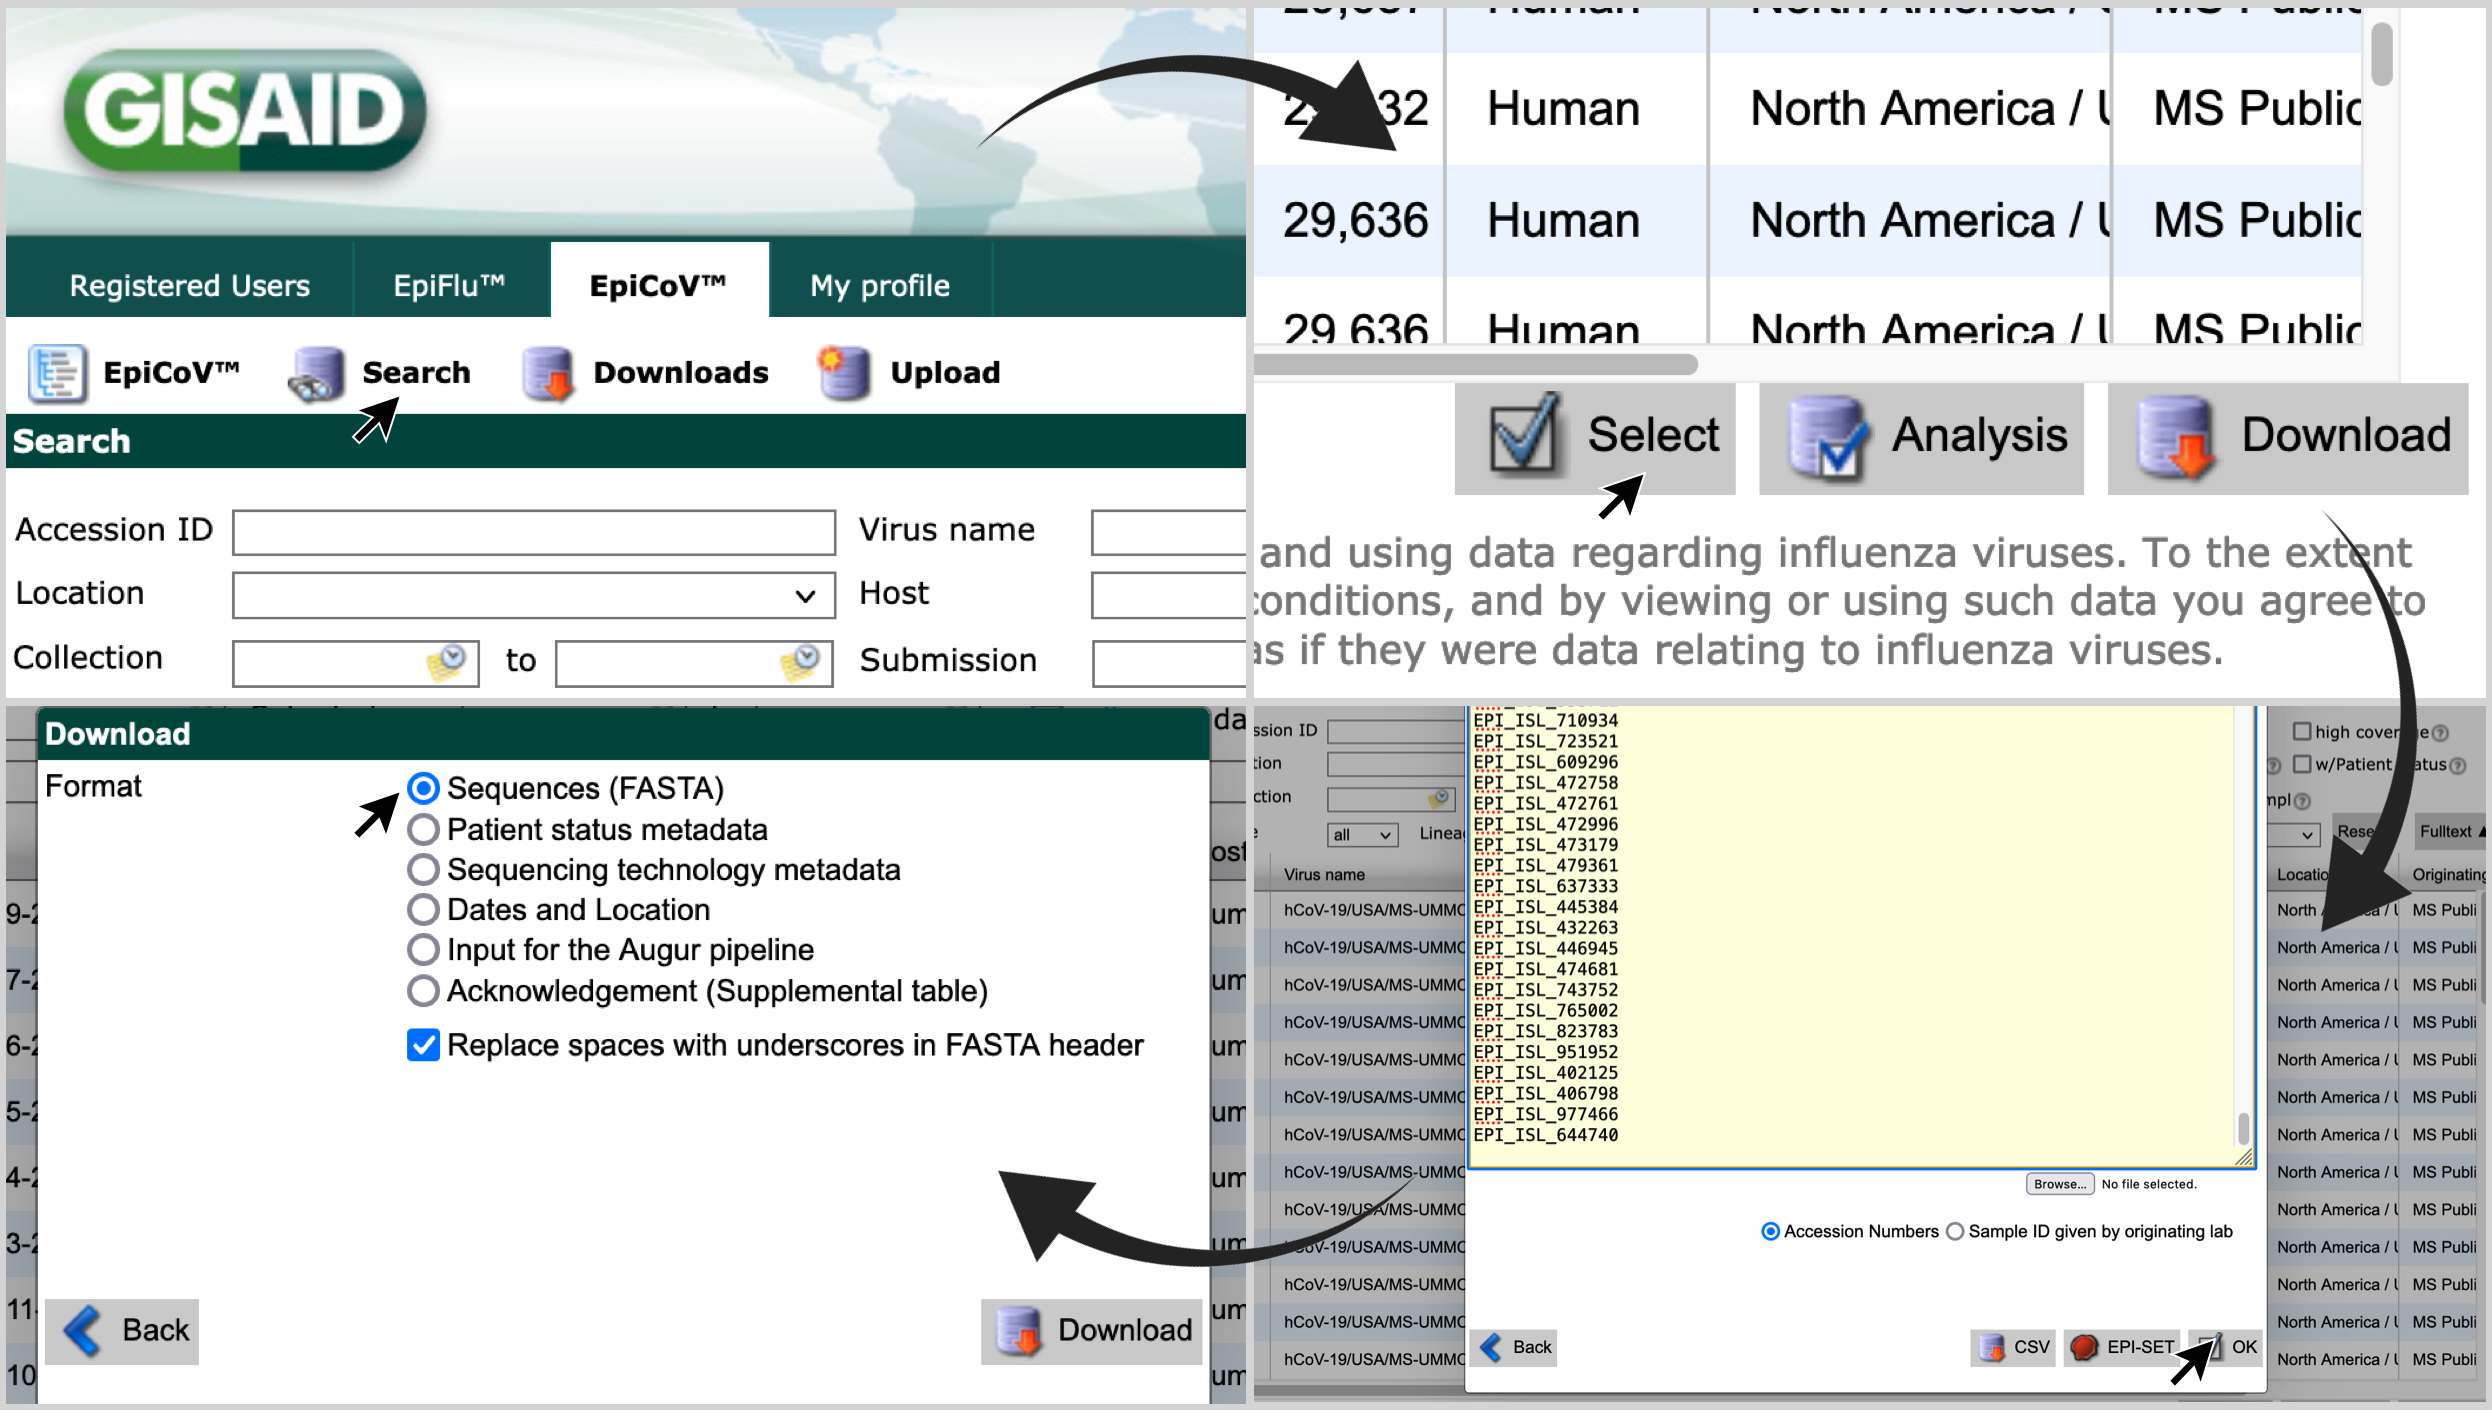Viewport: 2492px width, 1410px height.
Task: Open the 'all' dropdown near Lineage
Action: click(x=1362, y=834)
